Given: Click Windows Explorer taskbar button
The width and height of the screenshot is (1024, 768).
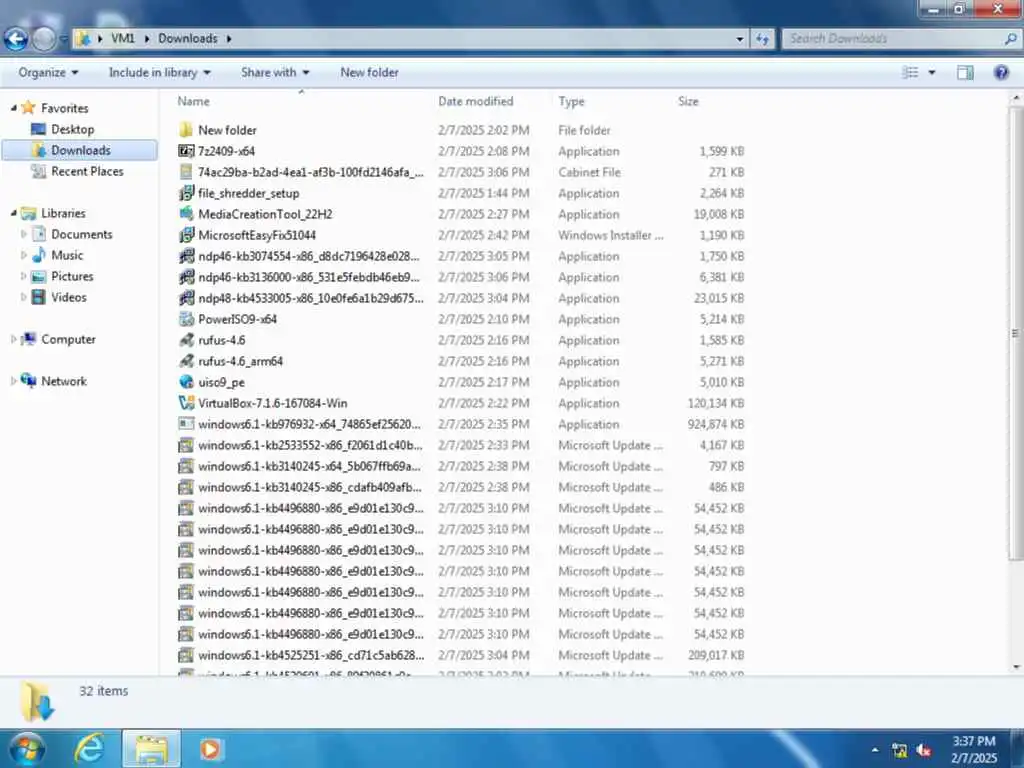Looking at the screenshot, I should pyautogui.click(x=151, y=748).
